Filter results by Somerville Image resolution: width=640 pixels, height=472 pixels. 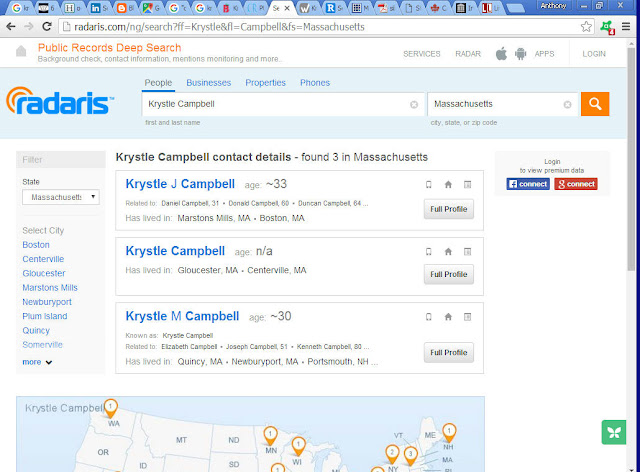(x=42, y=345)
